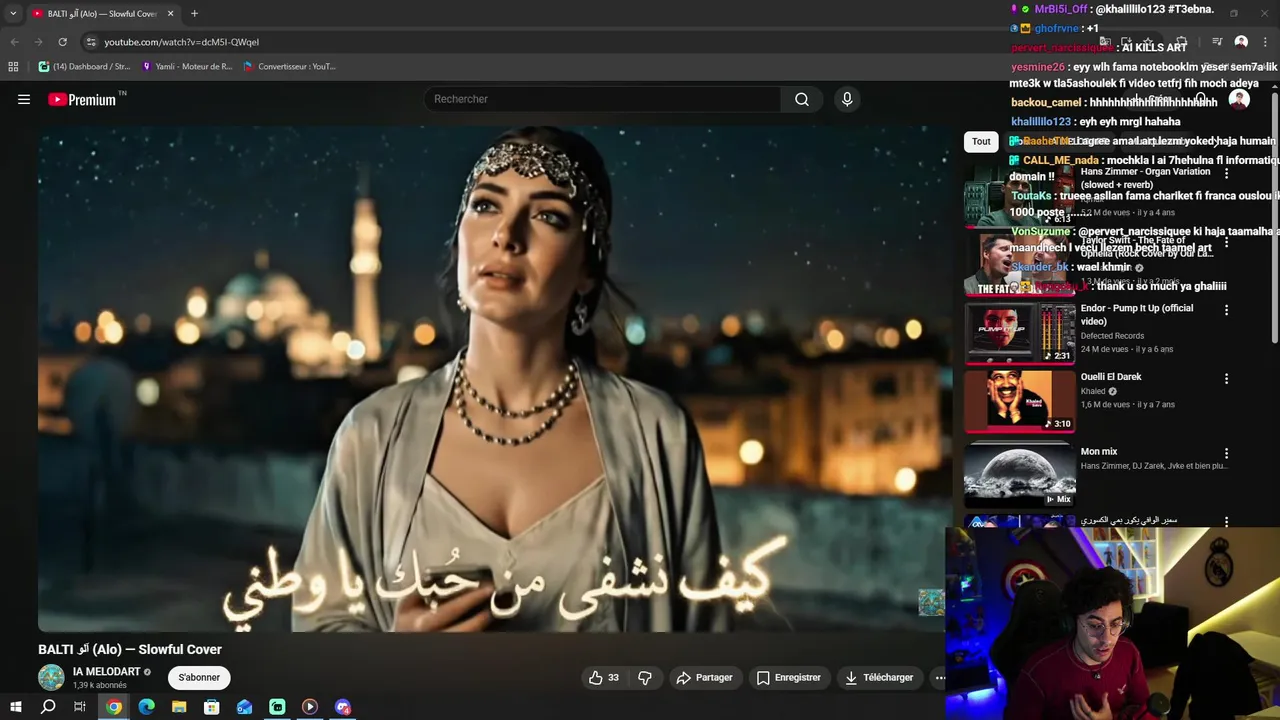The width and height of the screenshot is (1280, 720).
Task: Open Mon mix title link
Action: [x=1099, y=452]
